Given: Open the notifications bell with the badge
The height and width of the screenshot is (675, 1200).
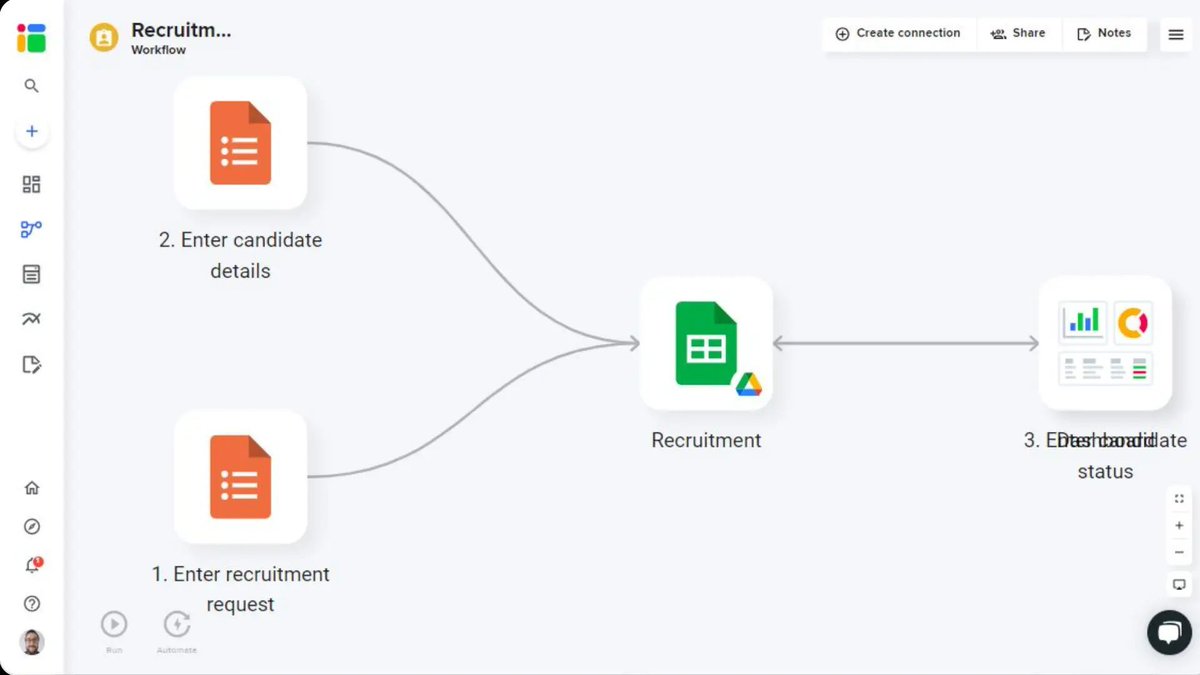Looking at the screenshot, I should (x=32, y=565).
